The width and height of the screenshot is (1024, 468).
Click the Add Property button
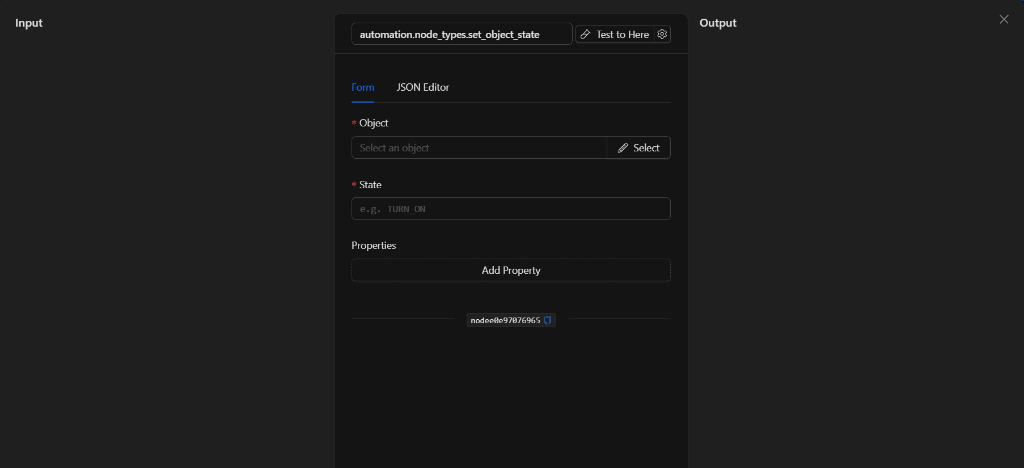tap(511, 270)
